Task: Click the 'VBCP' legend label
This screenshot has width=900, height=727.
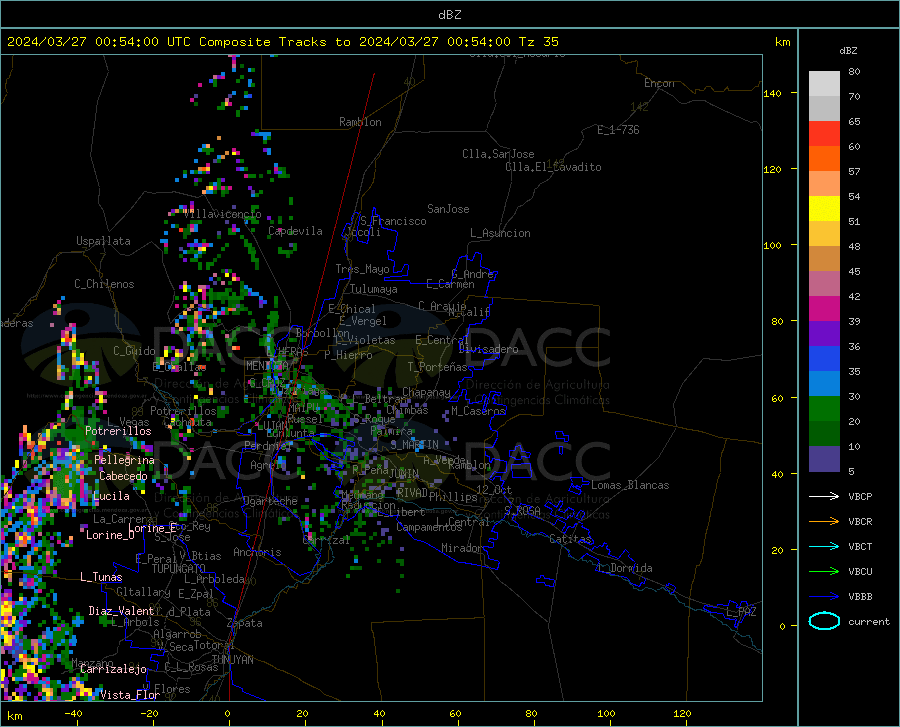Action: [x=860, y=496]
